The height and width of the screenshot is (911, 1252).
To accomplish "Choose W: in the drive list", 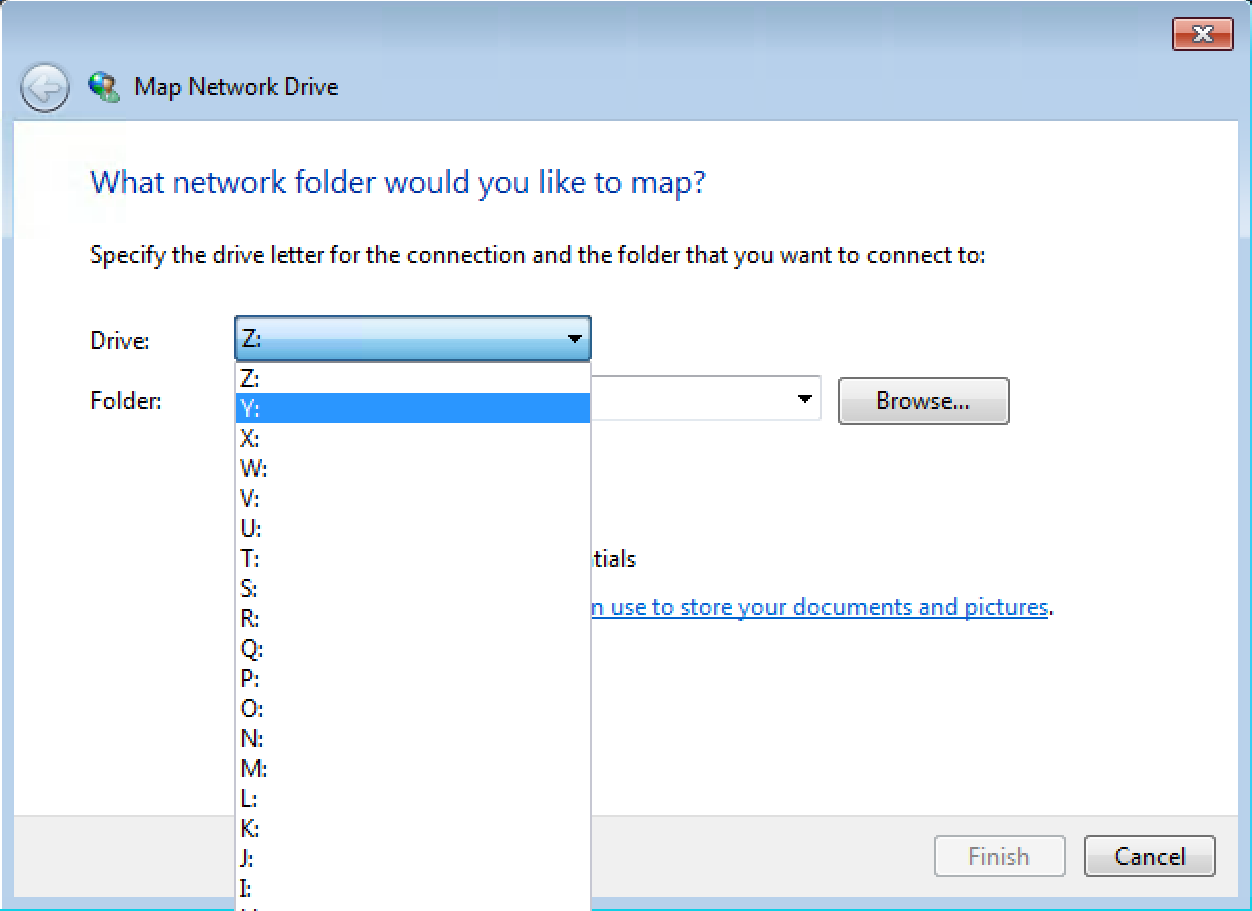I will pyautogui.click(x=412, y=468).
